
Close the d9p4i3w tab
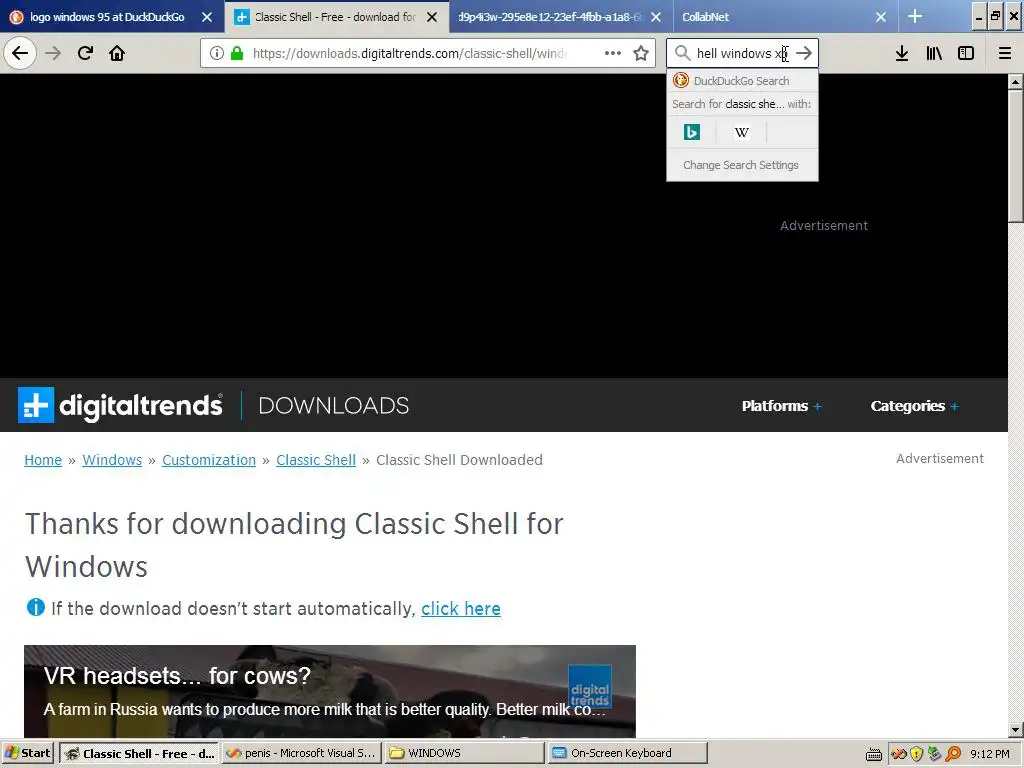656,17
